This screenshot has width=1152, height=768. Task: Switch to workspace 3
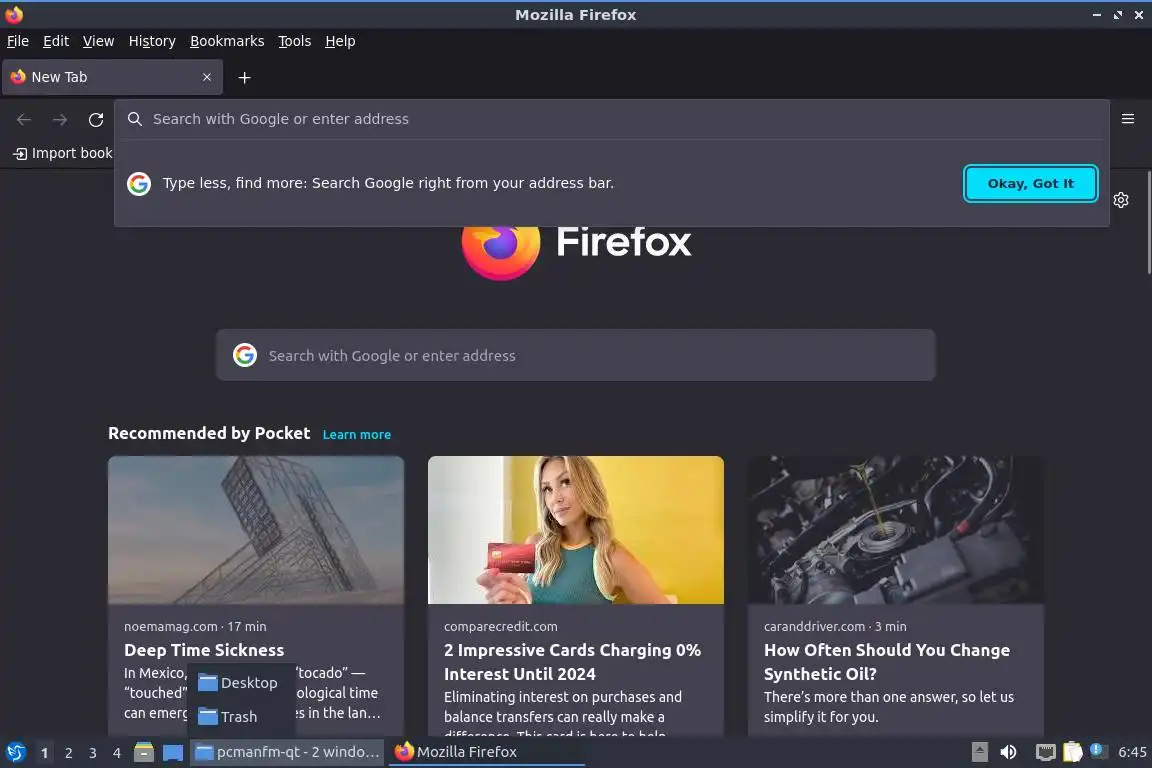(x=93, y=753)
